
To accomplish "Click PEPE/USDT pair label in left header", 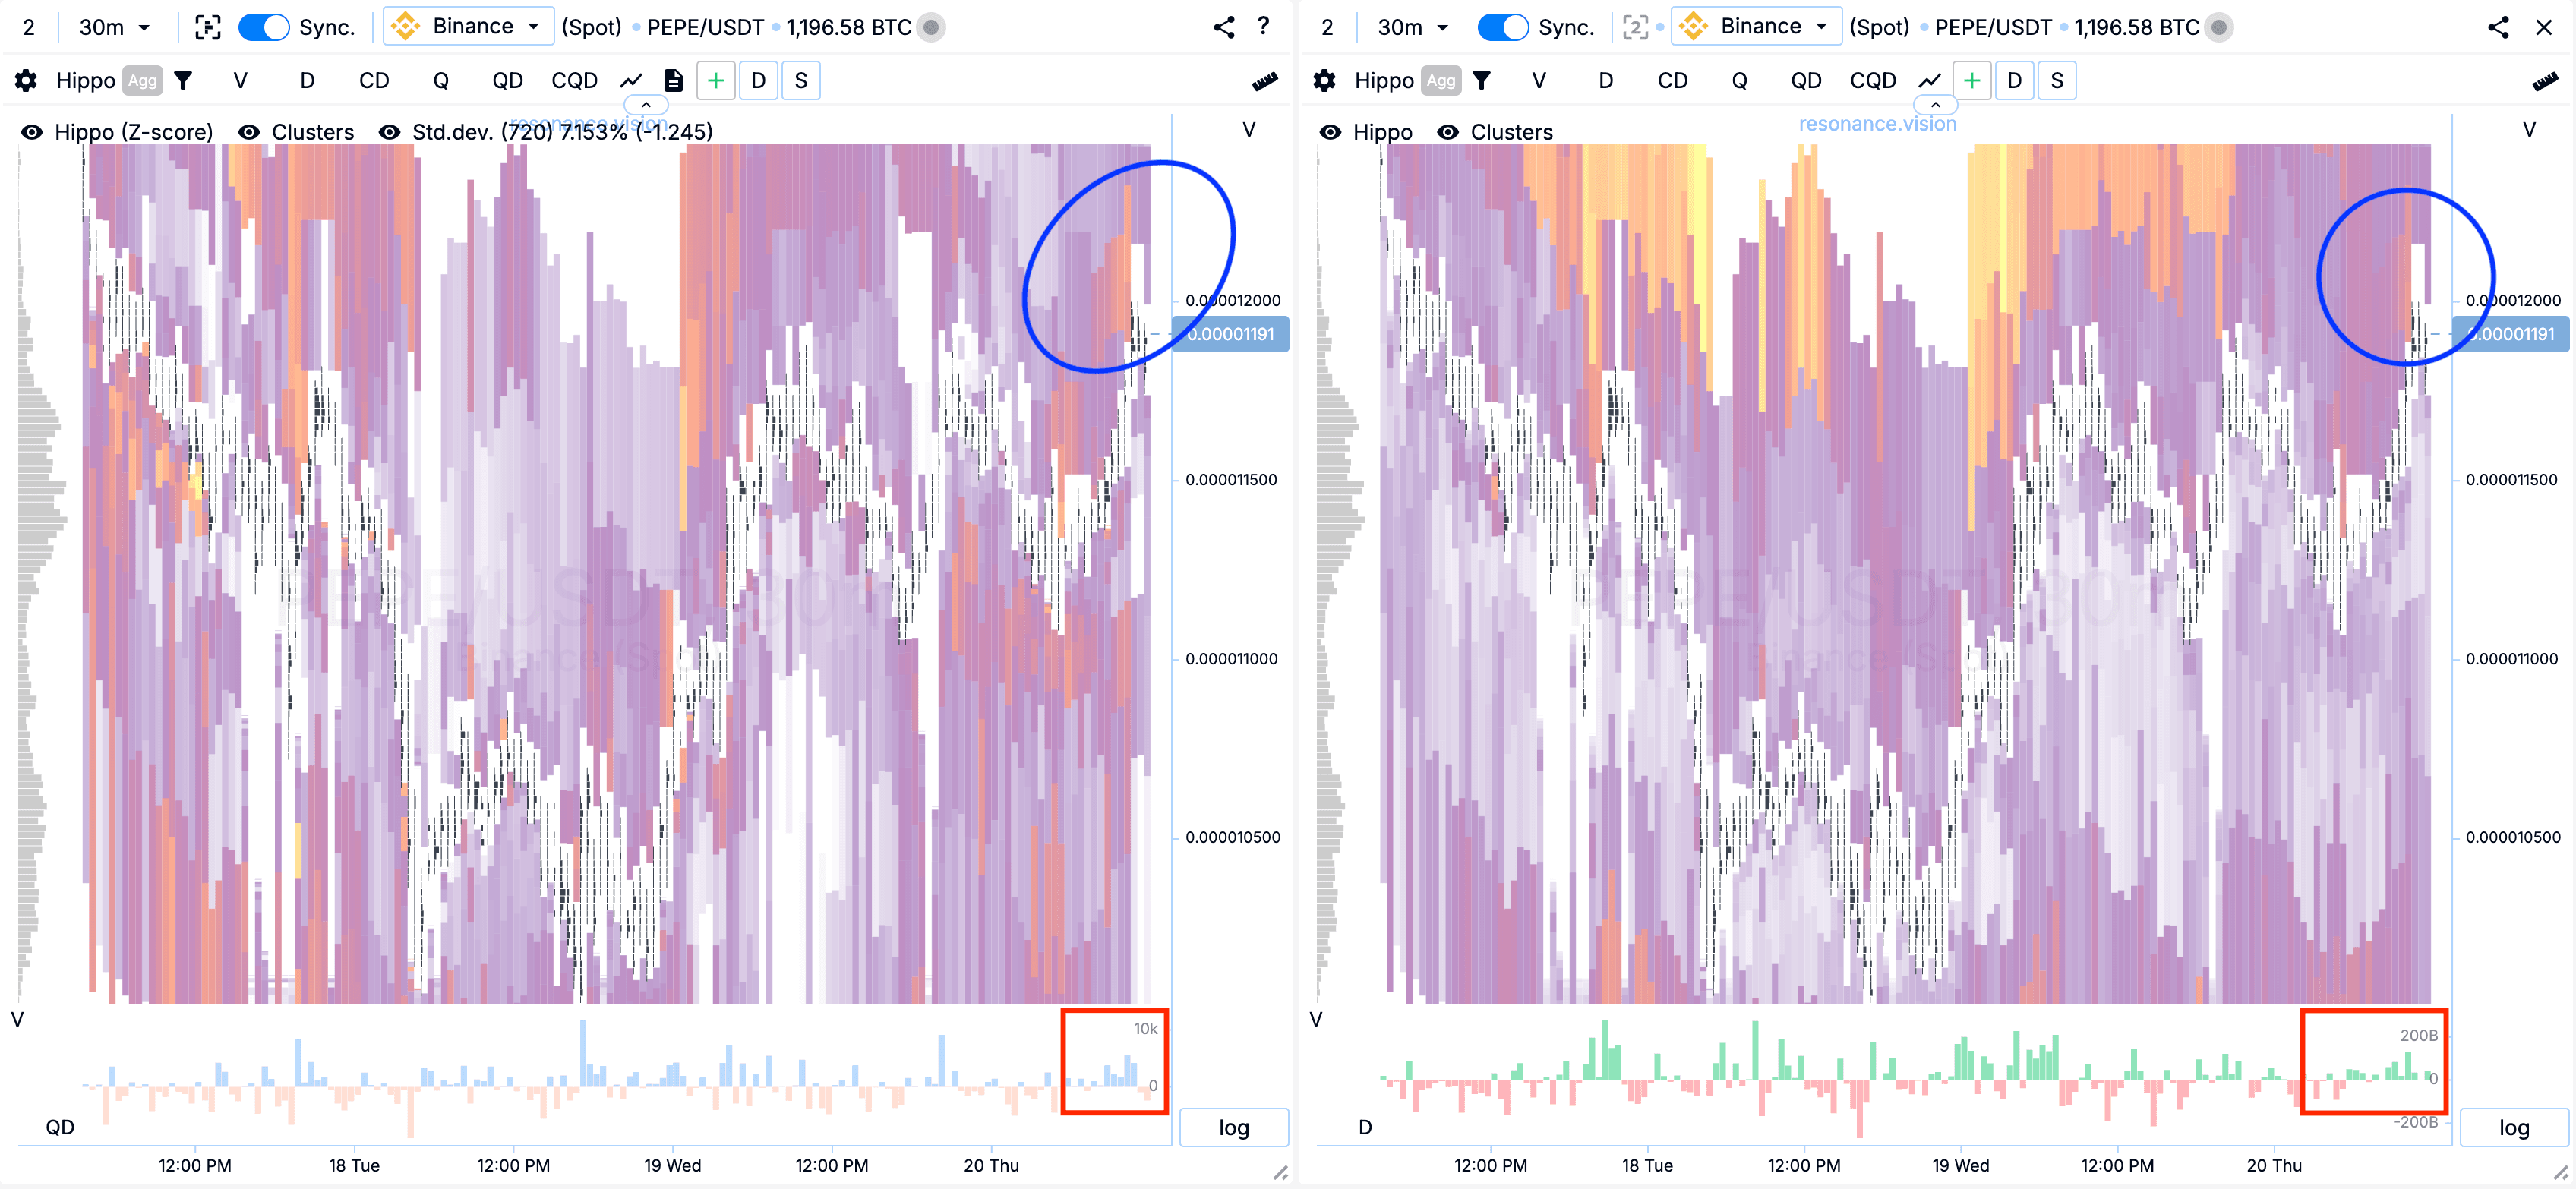I will [705, 27].
